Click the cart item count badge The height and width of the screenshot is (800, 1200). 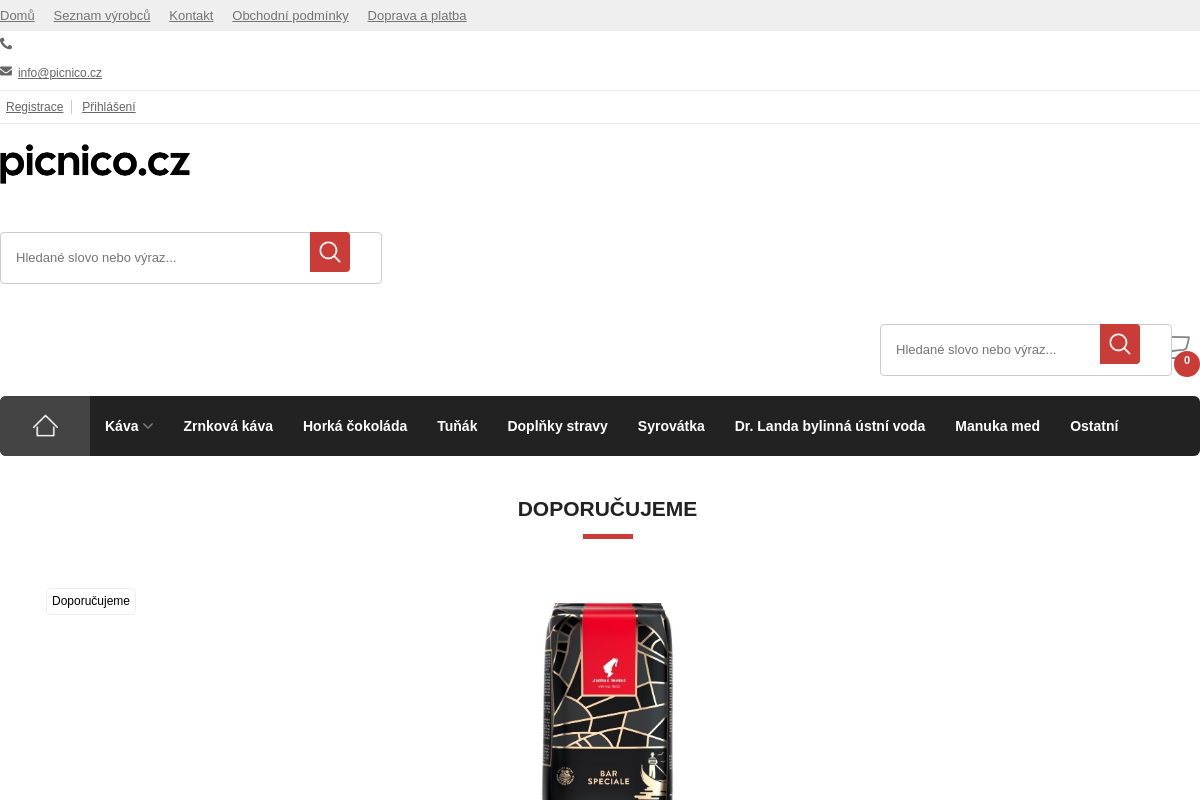(1187, 363)
